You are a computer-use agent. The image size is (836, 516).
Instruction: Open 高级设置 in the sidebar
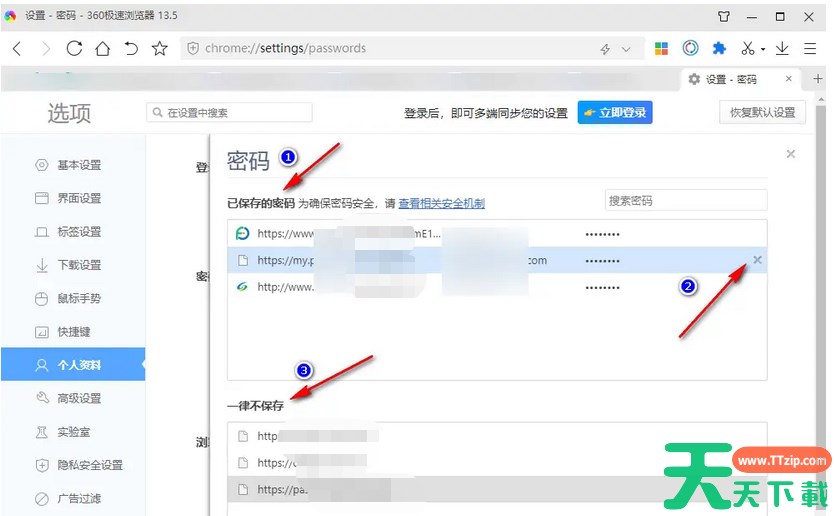point(79,398)
